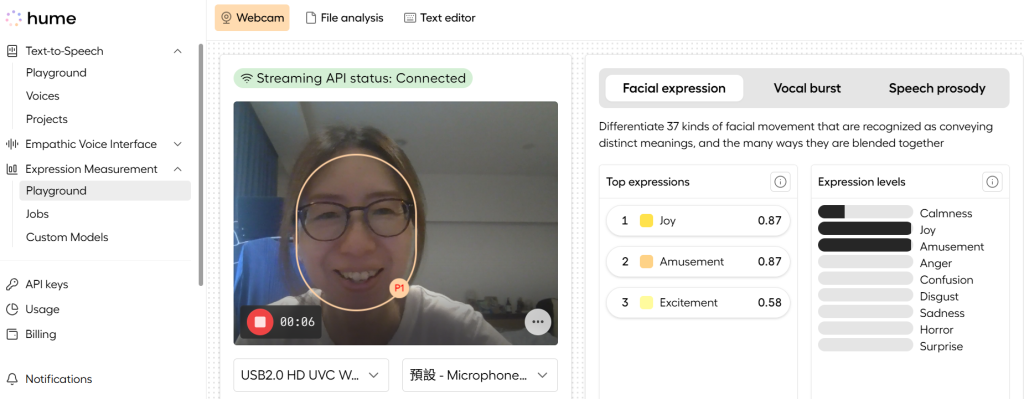Open Voices in the sidebar

click(x=42, y=96)
